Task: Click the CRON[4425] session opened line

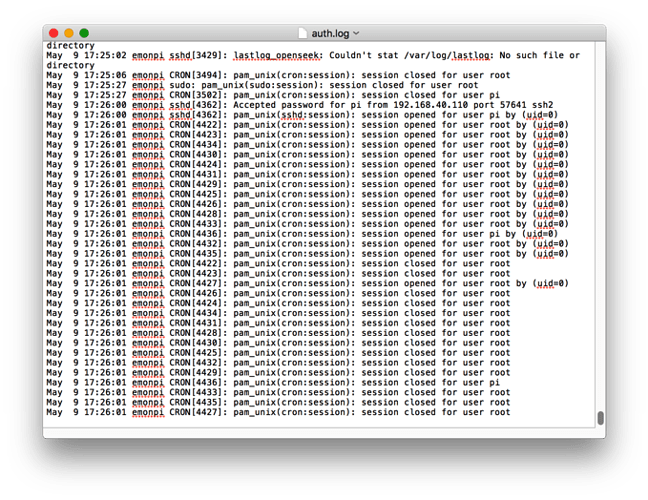Action: point(307,194)
